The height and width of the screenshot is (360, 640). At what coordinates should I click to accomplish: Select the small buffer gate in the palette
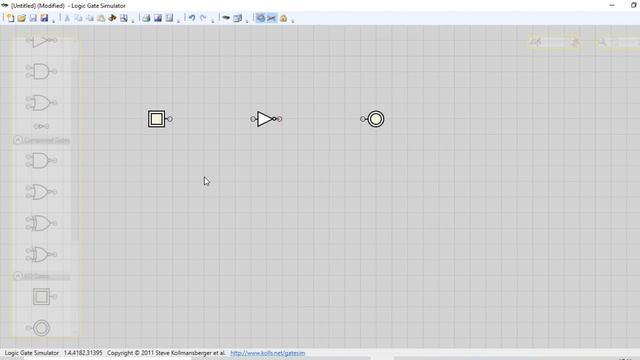(41, 126)
